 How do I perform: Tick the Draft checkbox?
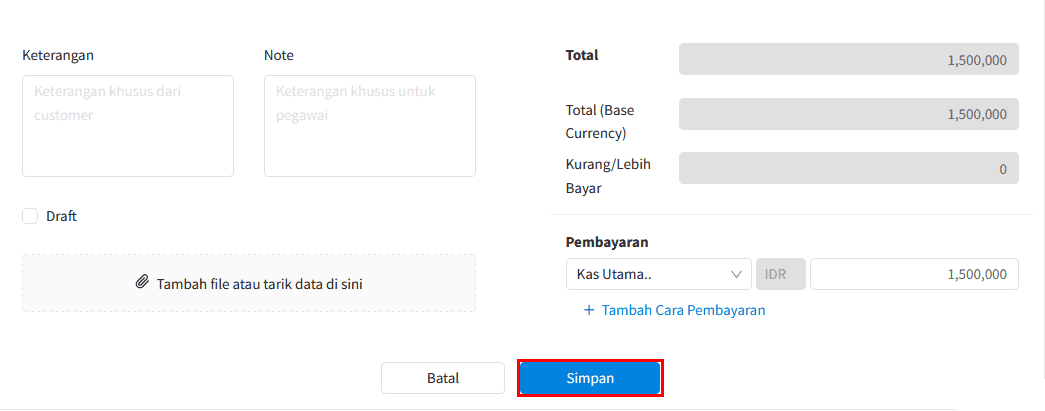coord(30,216)
